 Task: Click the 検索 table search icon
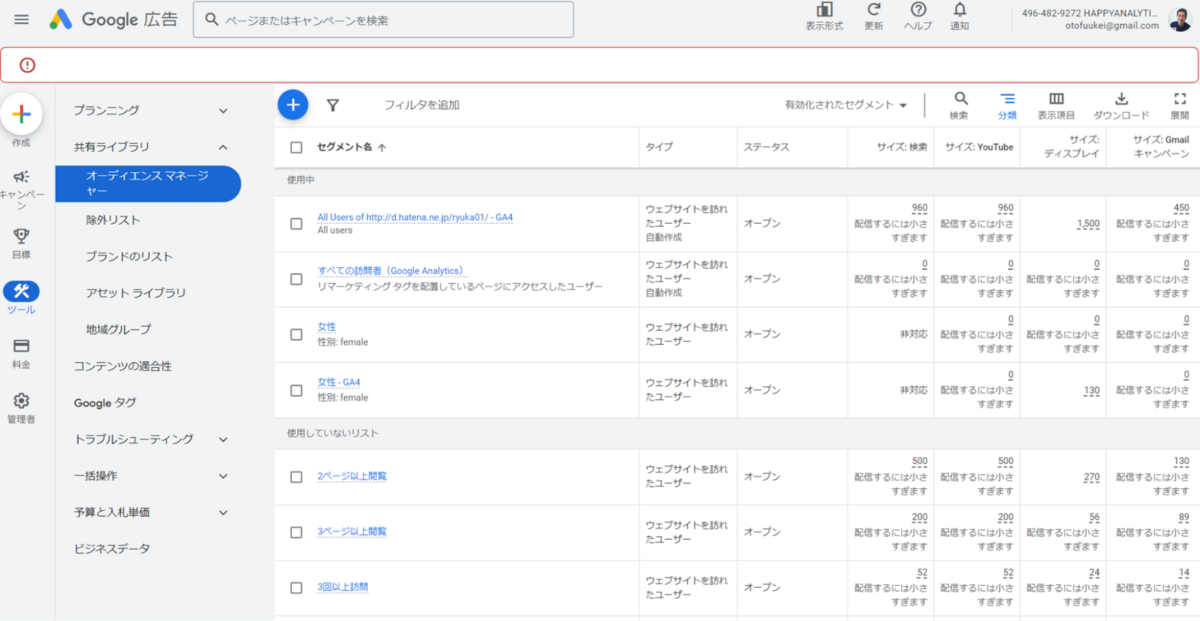point(960,98)
